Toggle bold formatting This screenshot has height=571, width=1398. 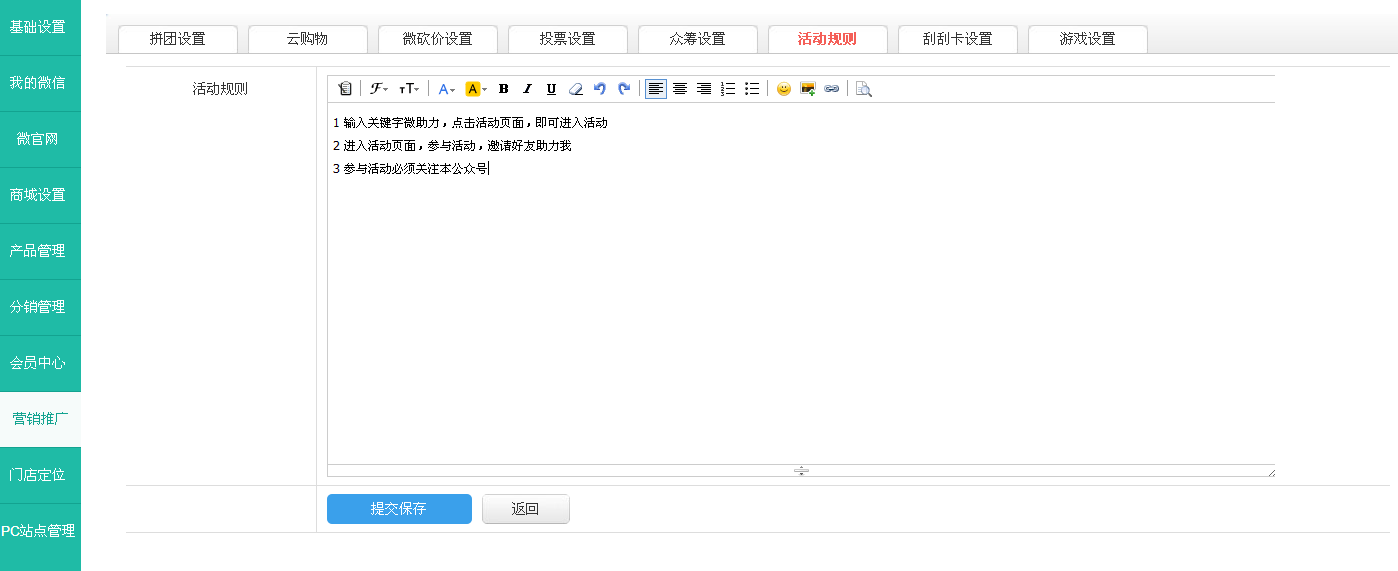(x=504, y=89)
